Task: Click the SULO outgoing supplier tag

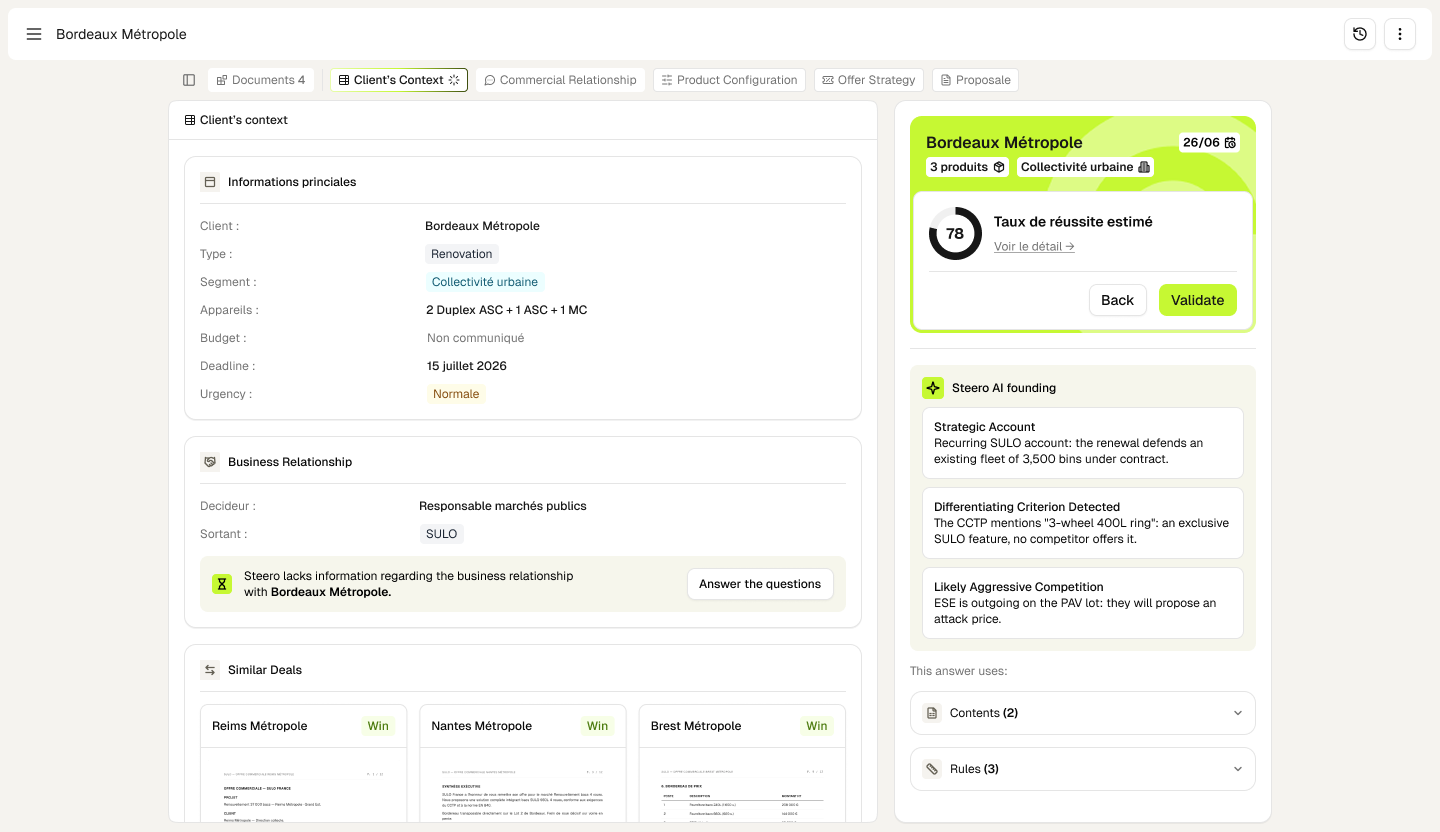Action: [441, 534]
